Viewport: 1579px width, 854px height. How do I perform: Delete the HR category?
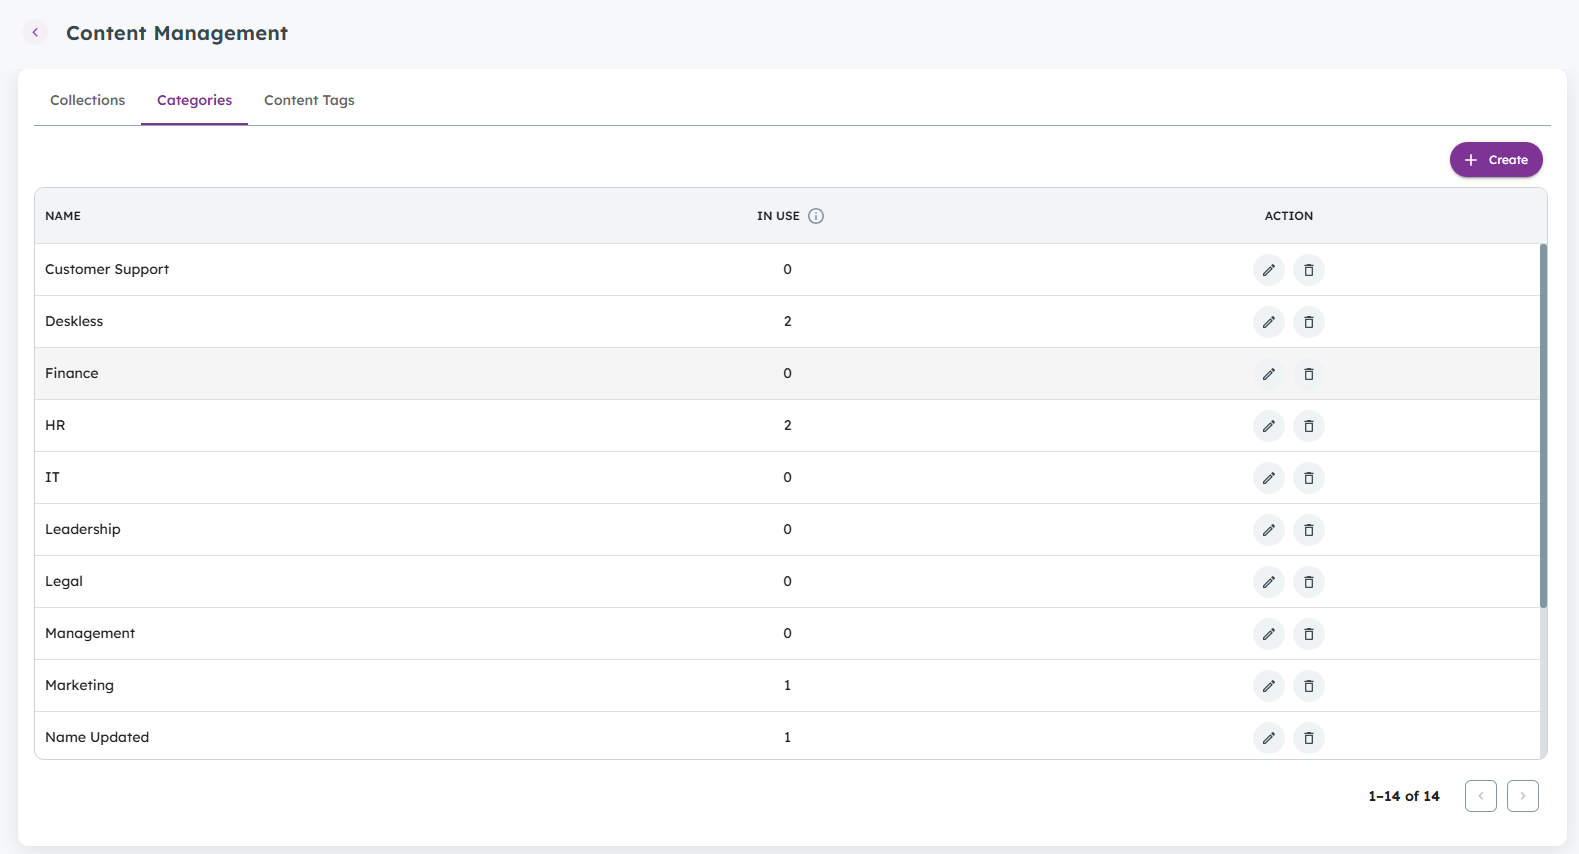1309,426
